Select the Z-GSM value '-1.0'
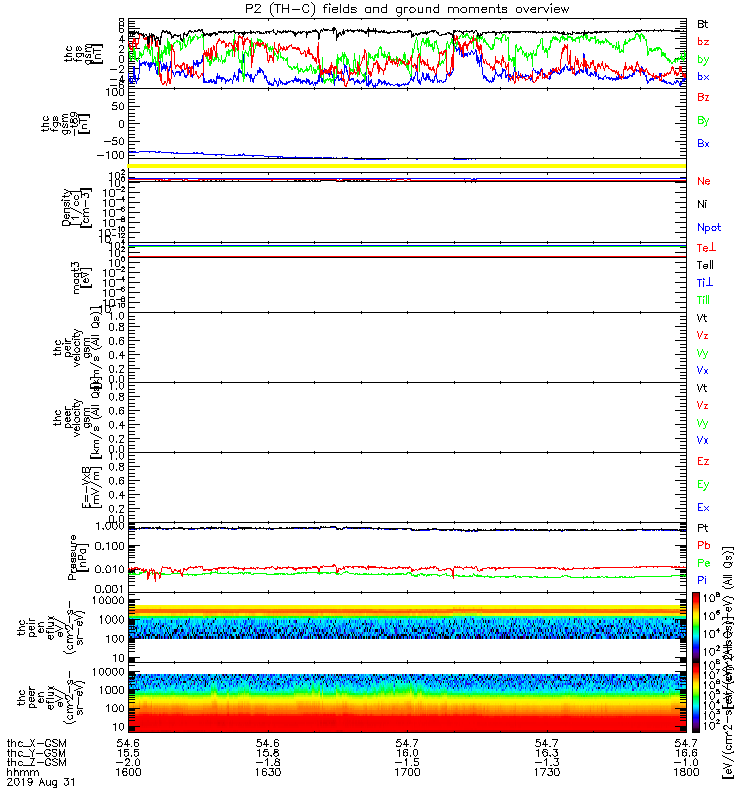The width and height of the screenshot is (750, 800). tap(686, 762)
